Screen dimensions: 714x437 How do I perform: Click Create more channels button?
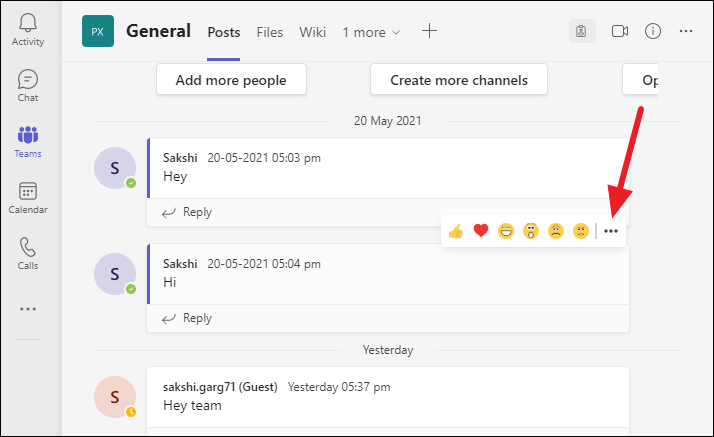(459, 80)
